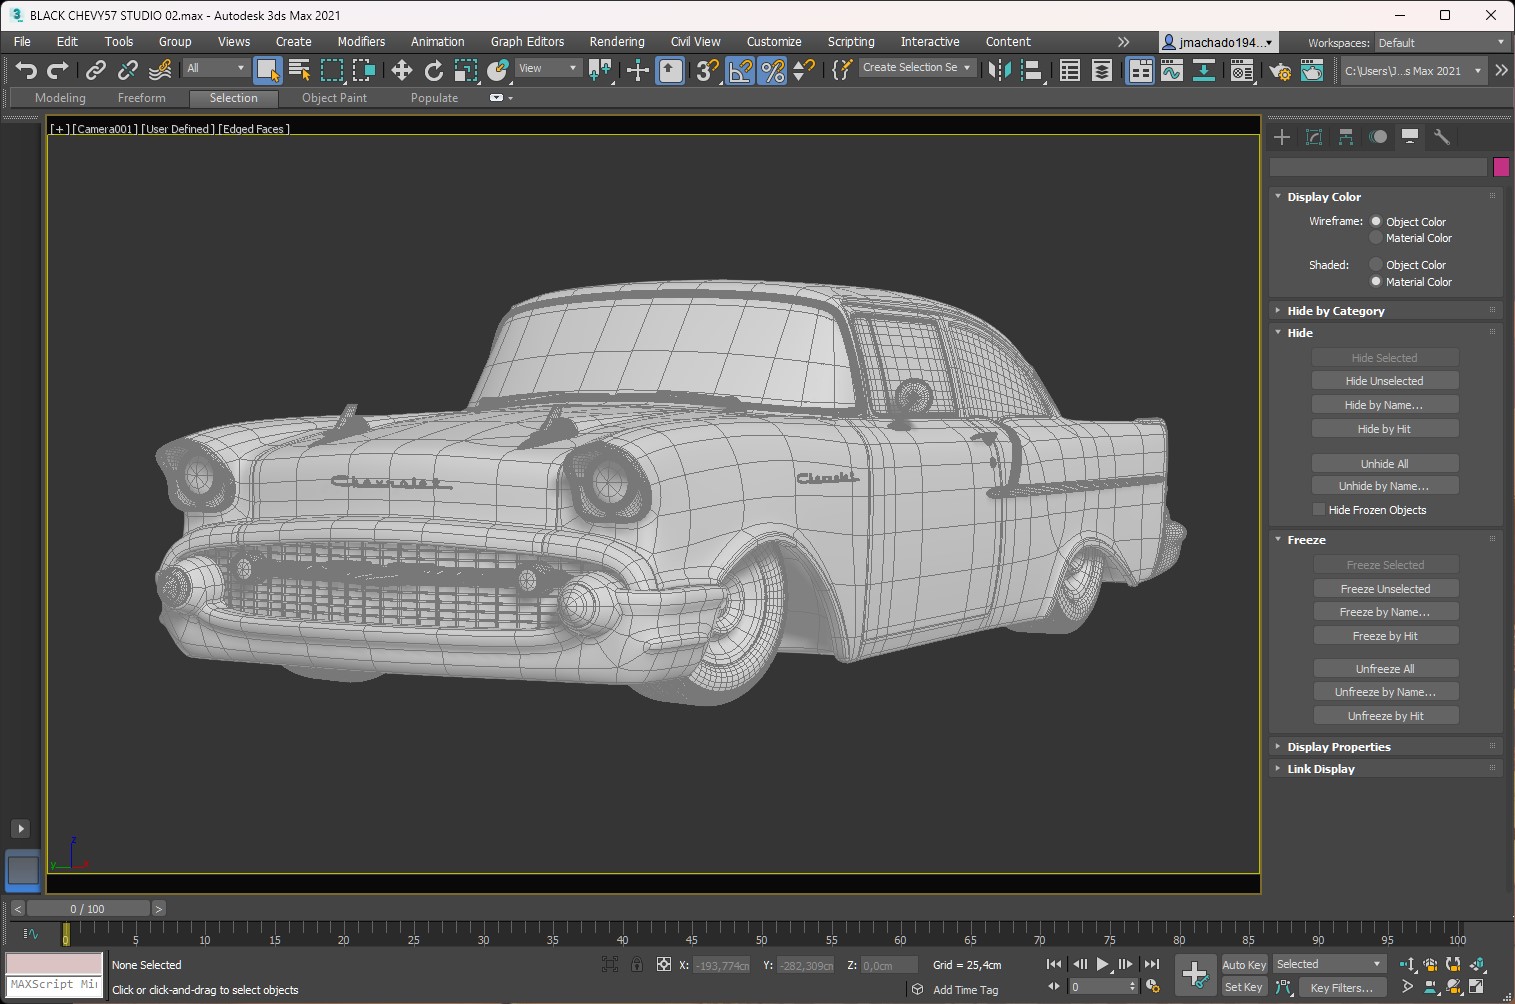Viewport: 1515px width, 1004px height.
Task: Open the Workspaces Default dropdown
Action: 1440,43
